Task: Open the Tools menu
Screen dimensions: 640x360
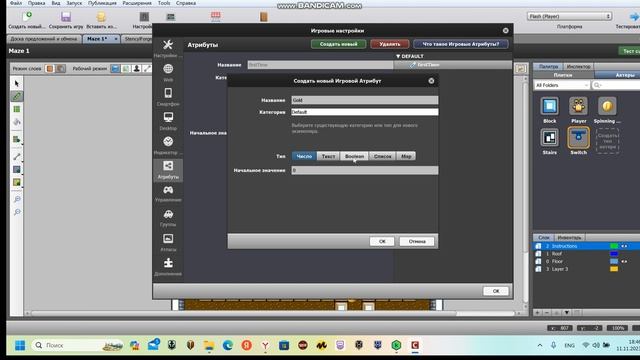Action: coord(164,3)
